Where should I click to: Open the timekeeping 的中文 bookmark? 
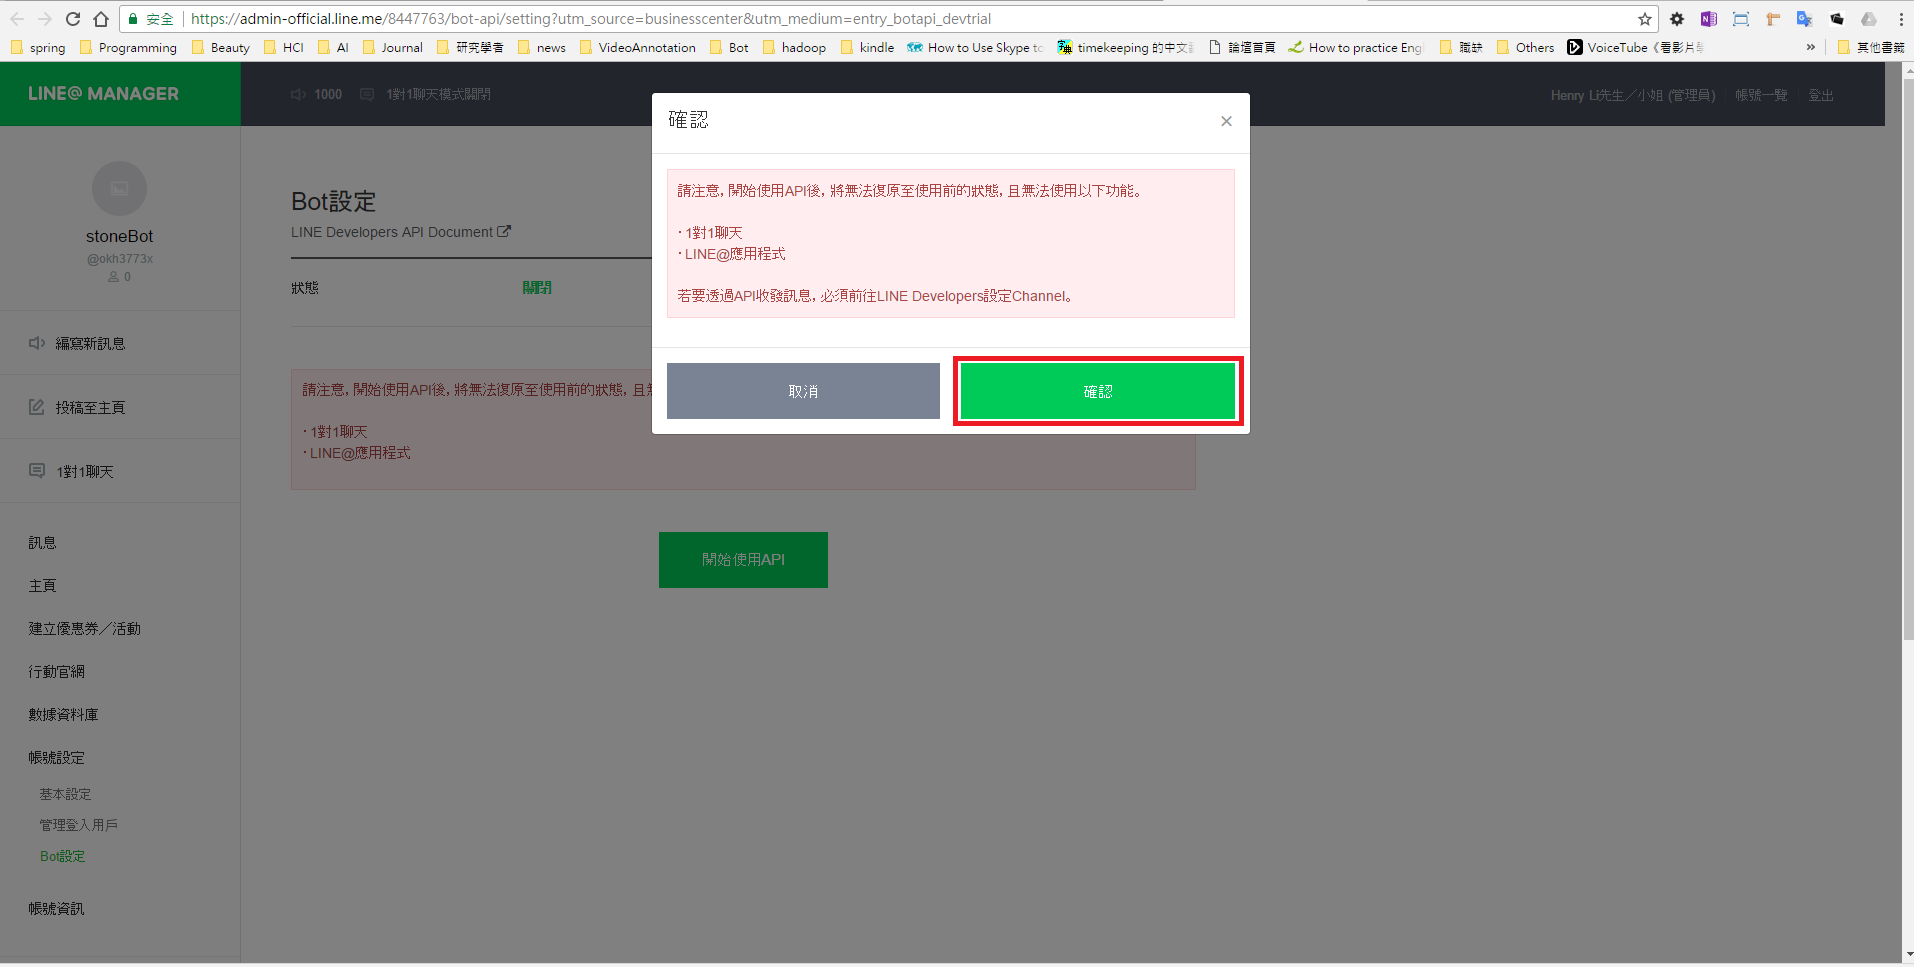[x=1125, y=47]
